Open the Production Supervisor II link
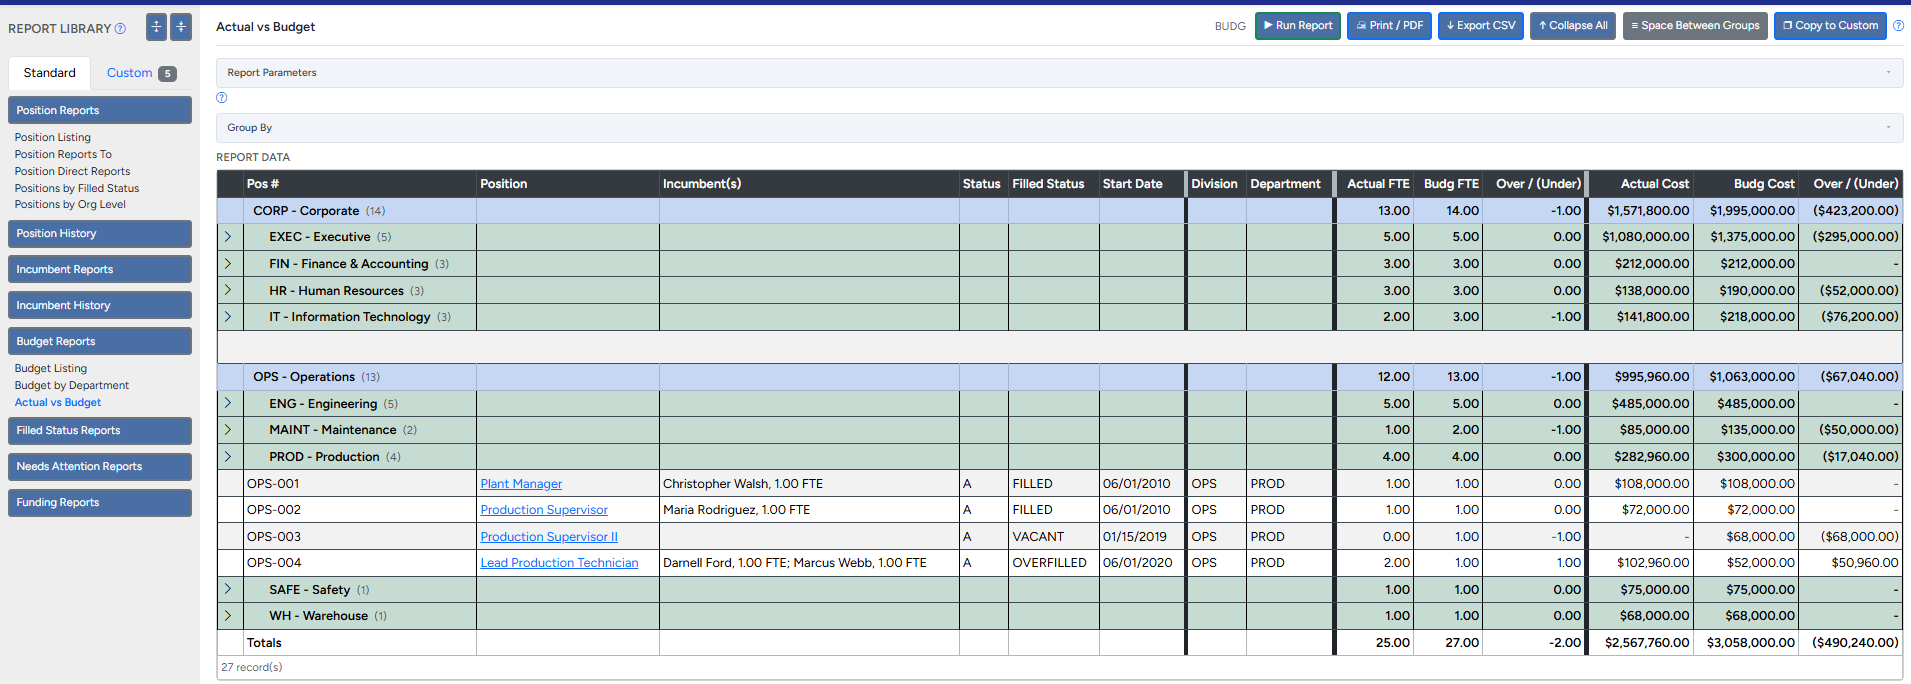This screenshot has width=1911, height=684. pos(549,537)
